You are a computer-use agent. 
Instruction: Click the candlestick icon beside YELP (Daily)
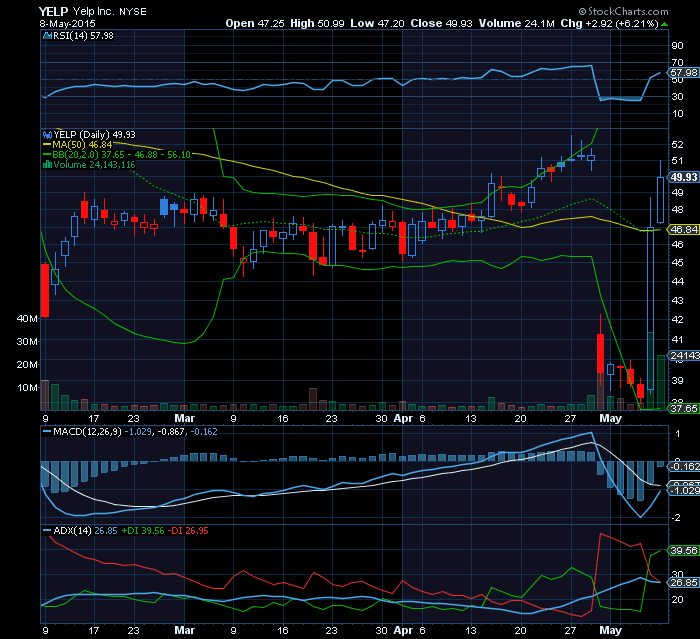[47, 135]
